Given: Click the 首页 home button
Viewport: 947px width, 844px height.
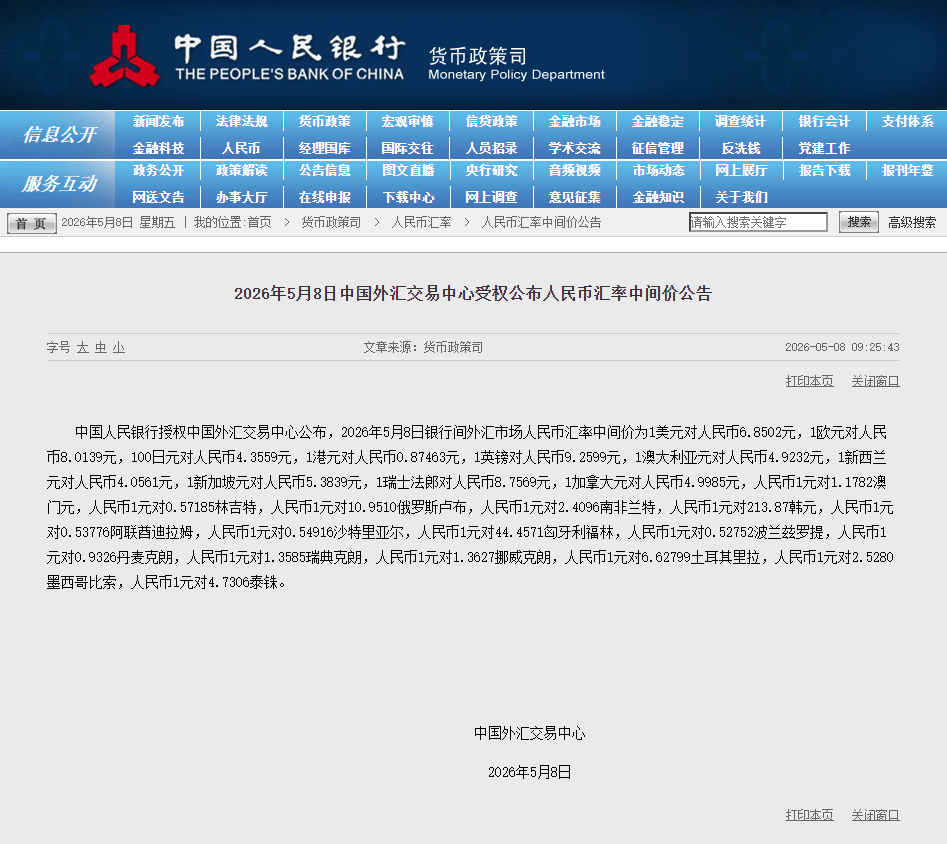Looking at the screenshot, I should (31, 223).
